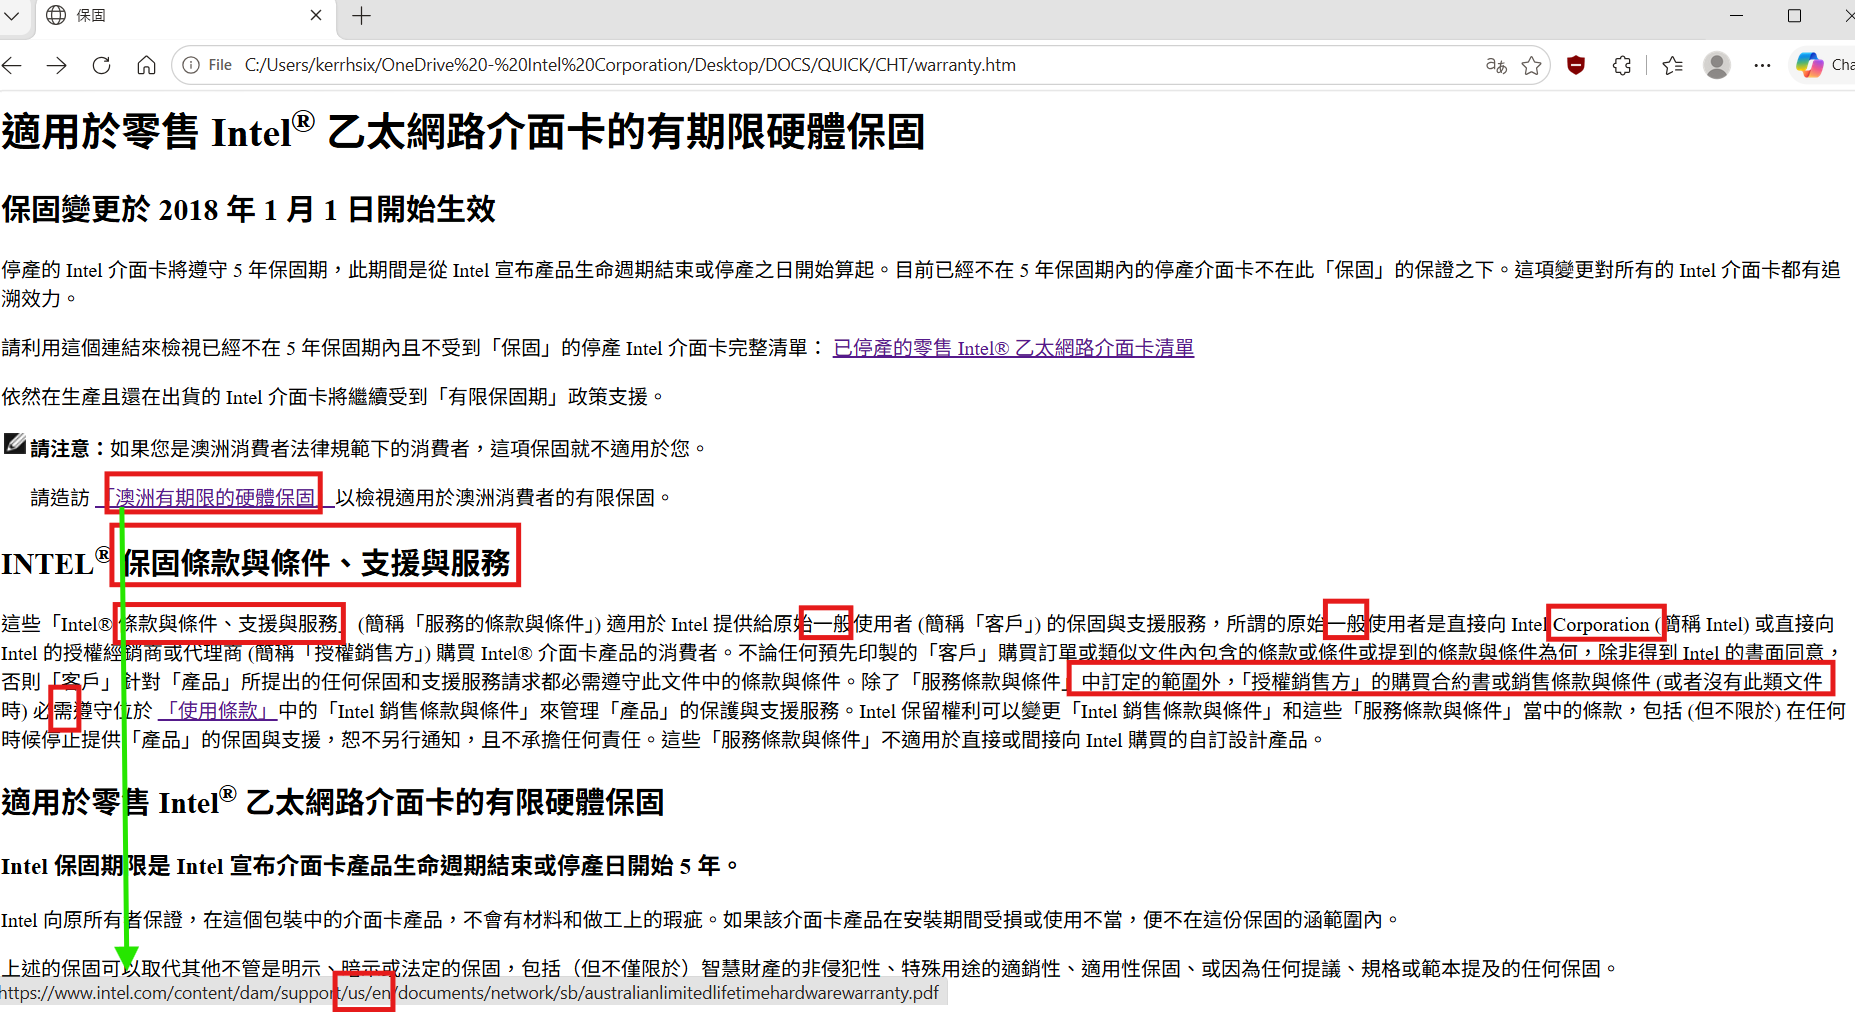Maximize the browser window

click(1795, 16)
